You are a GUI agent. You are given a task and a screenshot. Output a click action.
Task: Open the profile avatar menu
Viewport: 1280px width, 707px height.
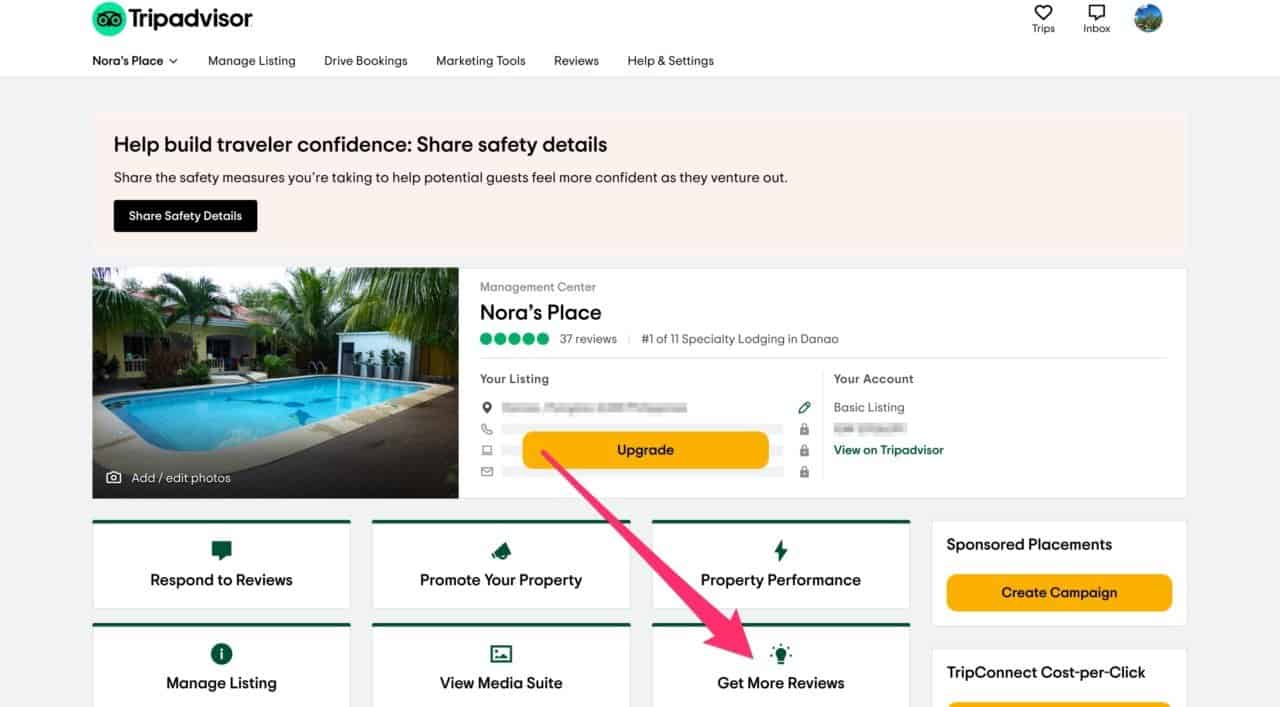click(1148, 18)
